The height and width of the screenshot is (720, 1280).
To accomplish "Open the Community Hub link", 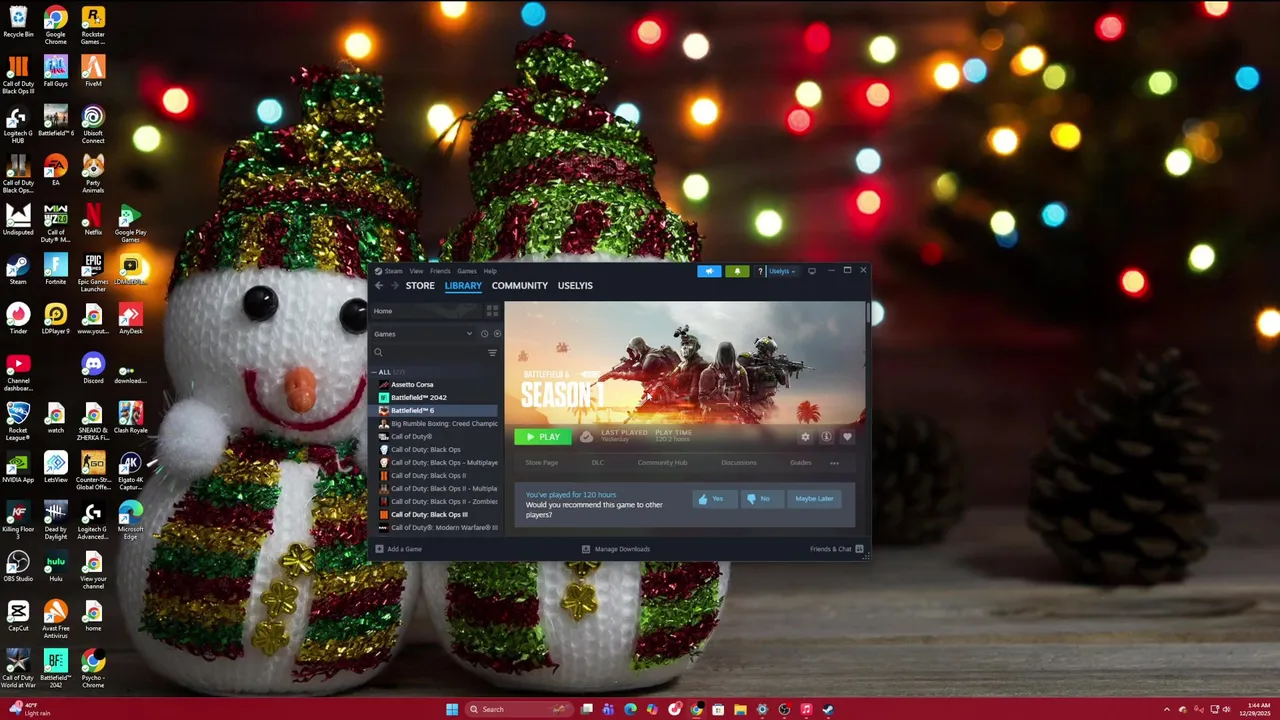I will [x=662, y=463].
